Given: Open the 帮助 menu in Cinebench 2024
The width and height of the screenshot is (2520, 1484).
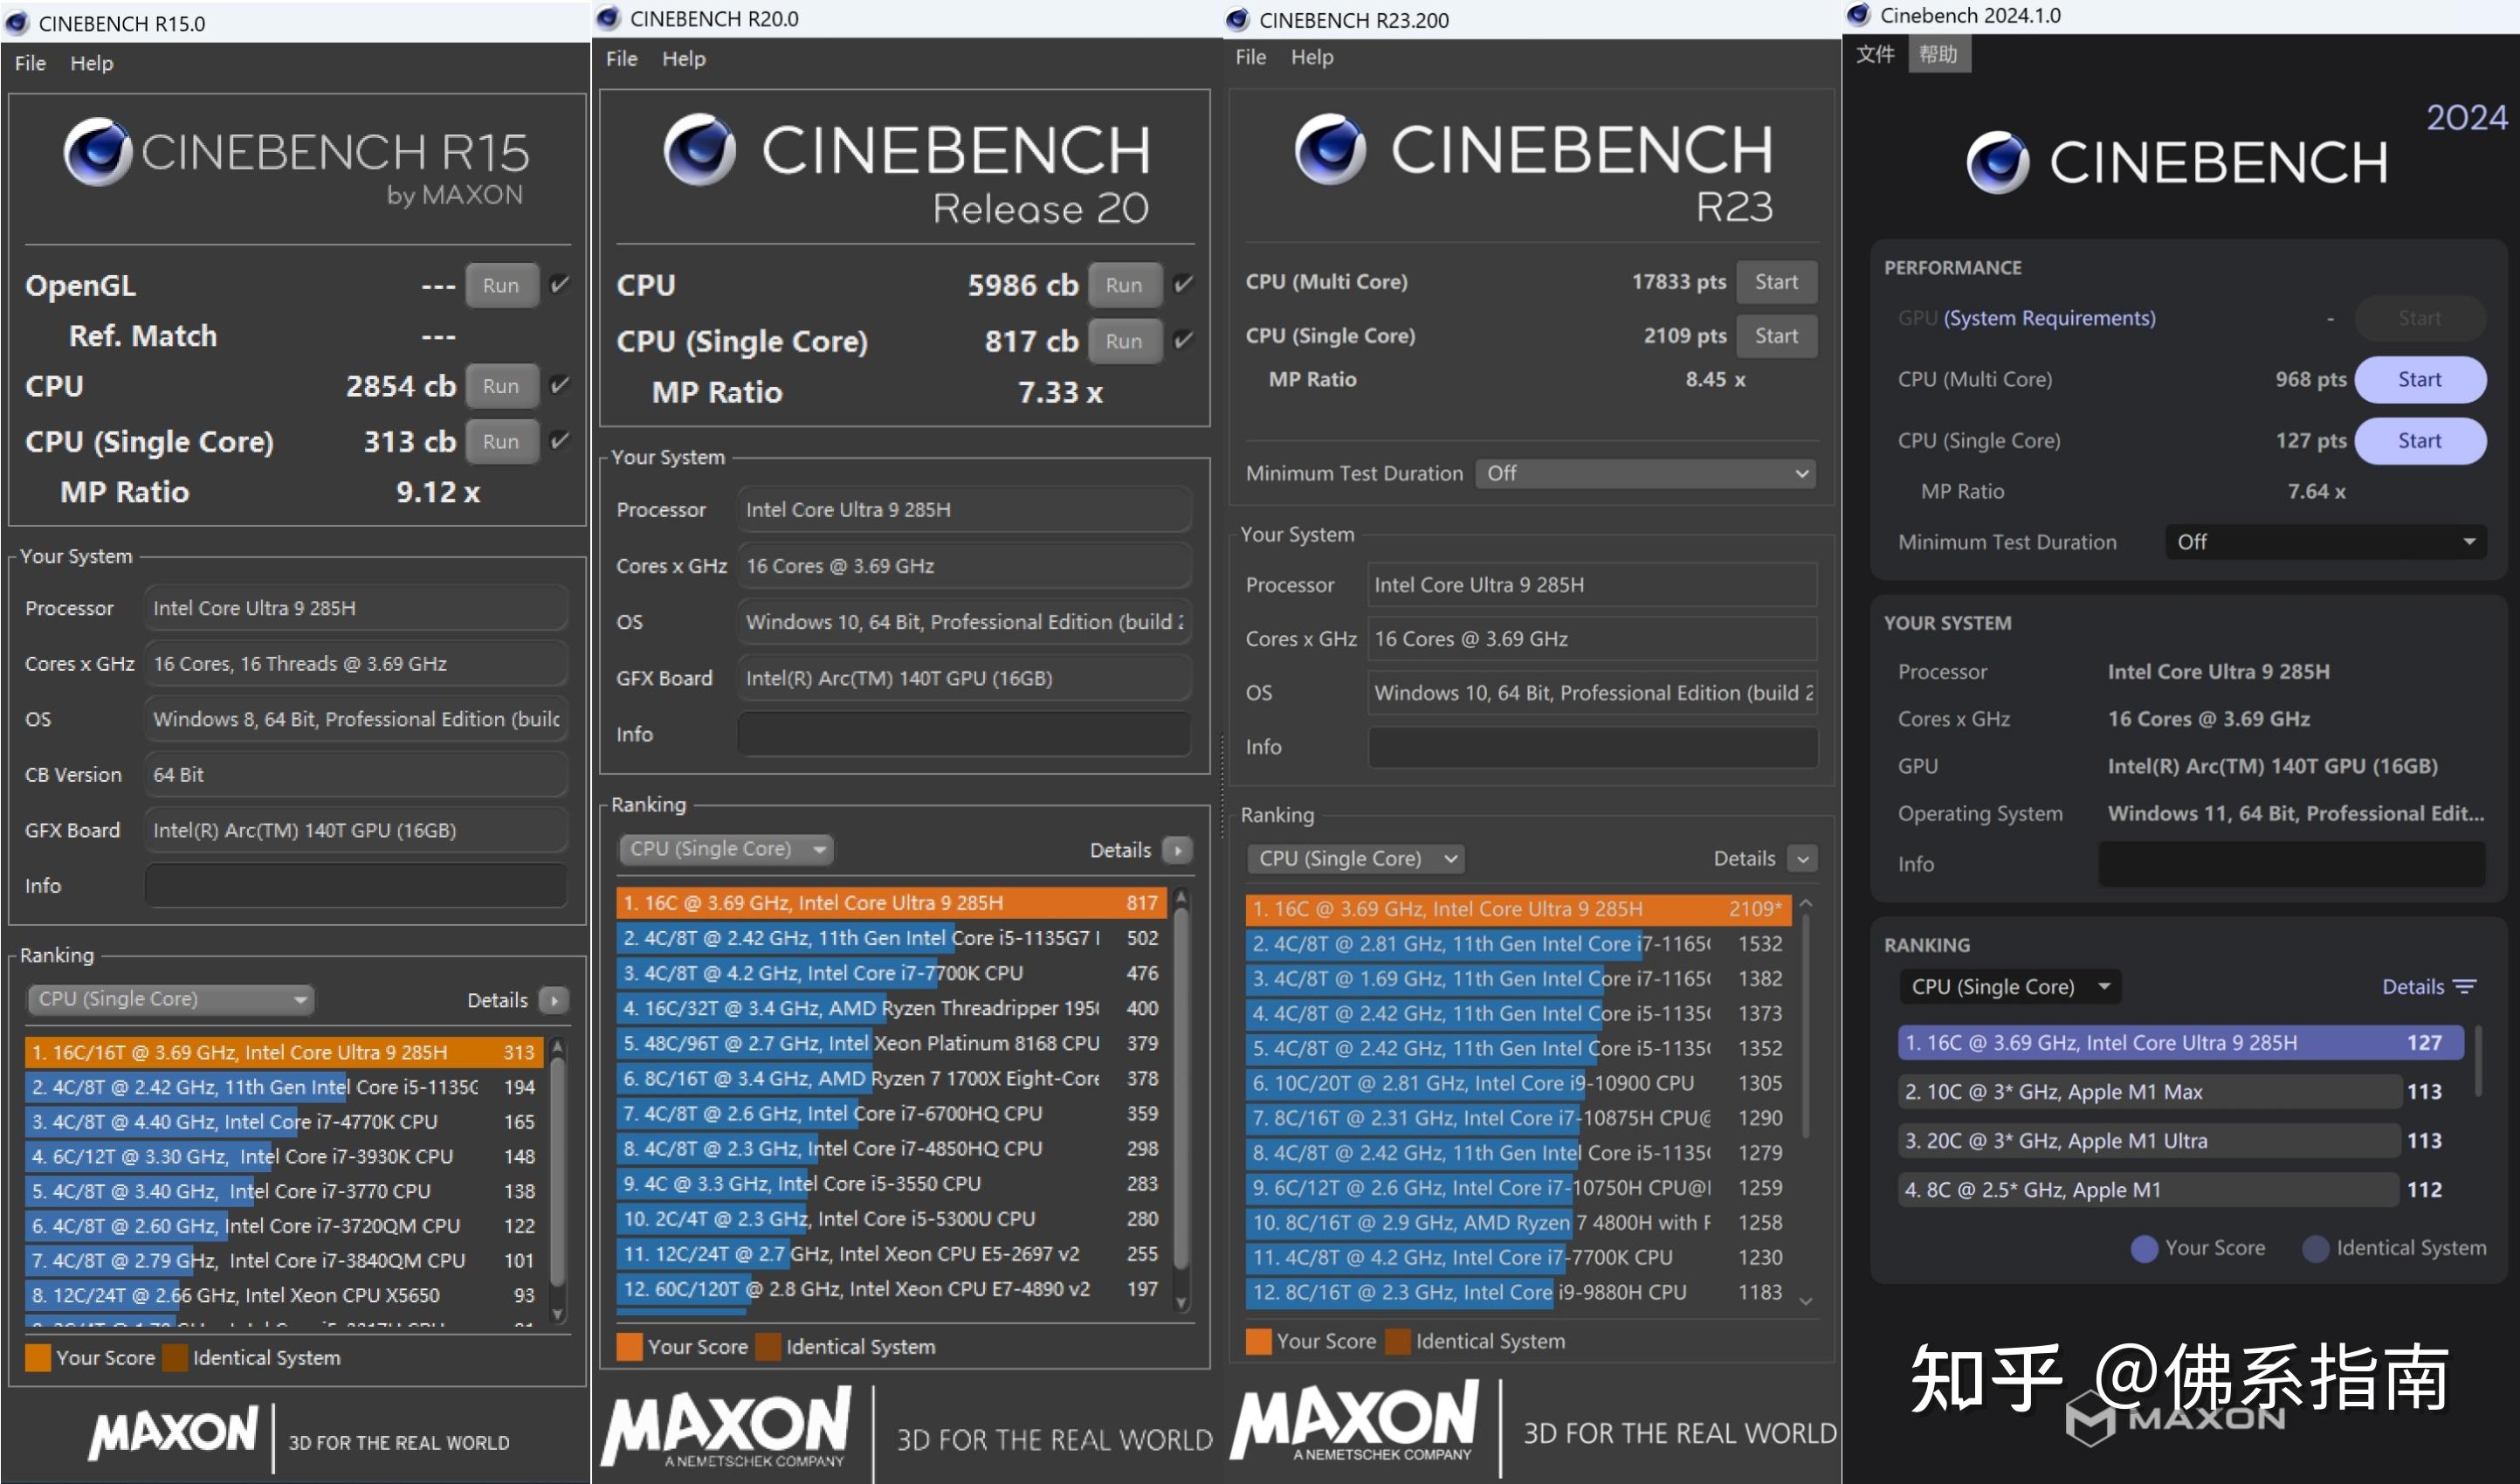Looking at the screenshot, I should [x=1939, y=54].
